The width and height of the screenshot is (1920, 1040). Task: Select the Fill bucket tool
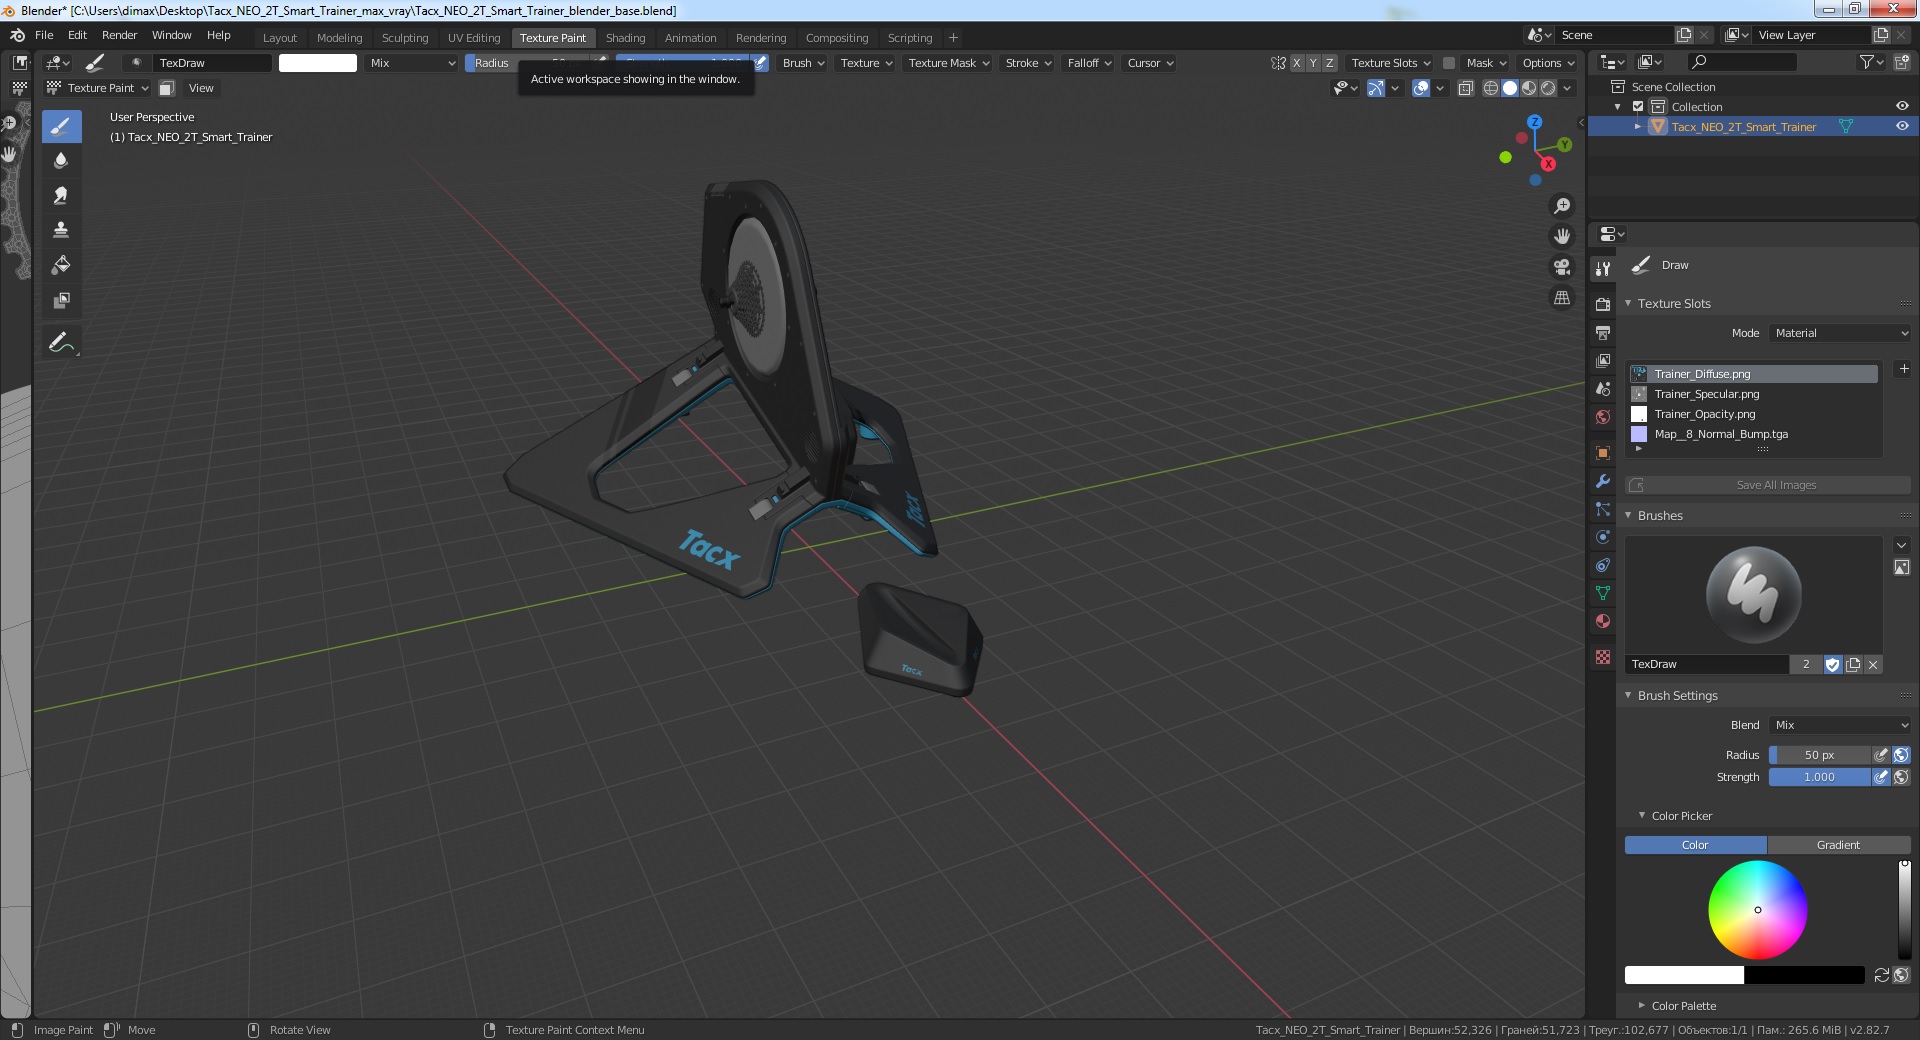click(x=61, y=265)
